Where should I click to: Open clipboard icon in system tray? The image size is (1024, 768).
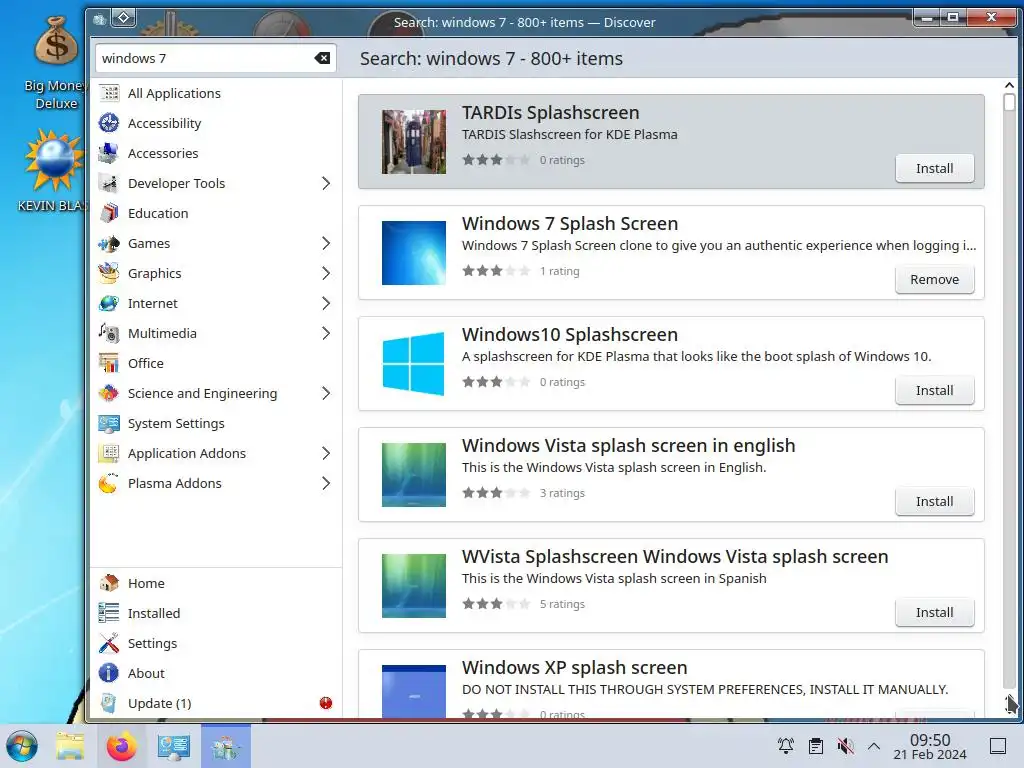point(816,746)
